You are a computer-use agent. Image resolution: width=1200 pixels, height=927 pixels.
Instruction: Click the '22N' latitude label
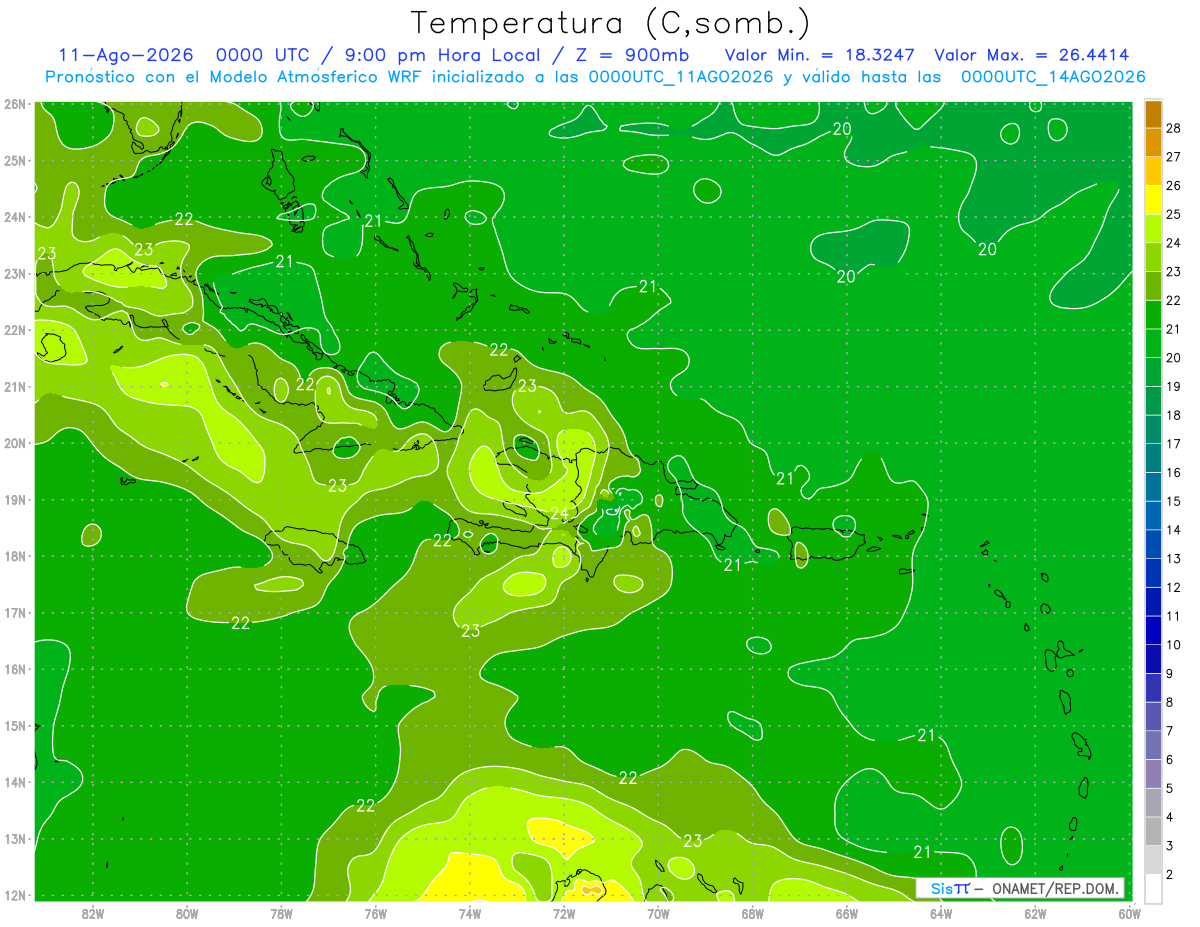[x=14, y=330]
